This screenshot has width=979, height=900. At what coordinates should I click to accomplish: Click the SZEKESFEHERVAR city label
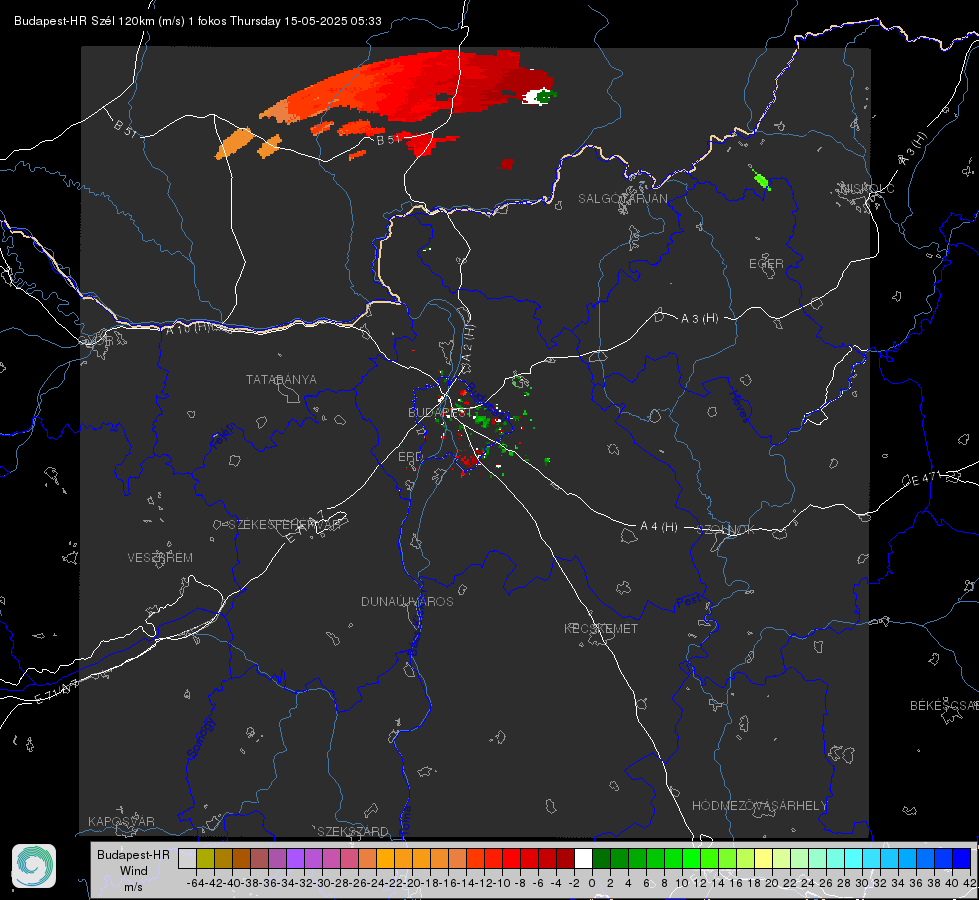click(285, 525)
